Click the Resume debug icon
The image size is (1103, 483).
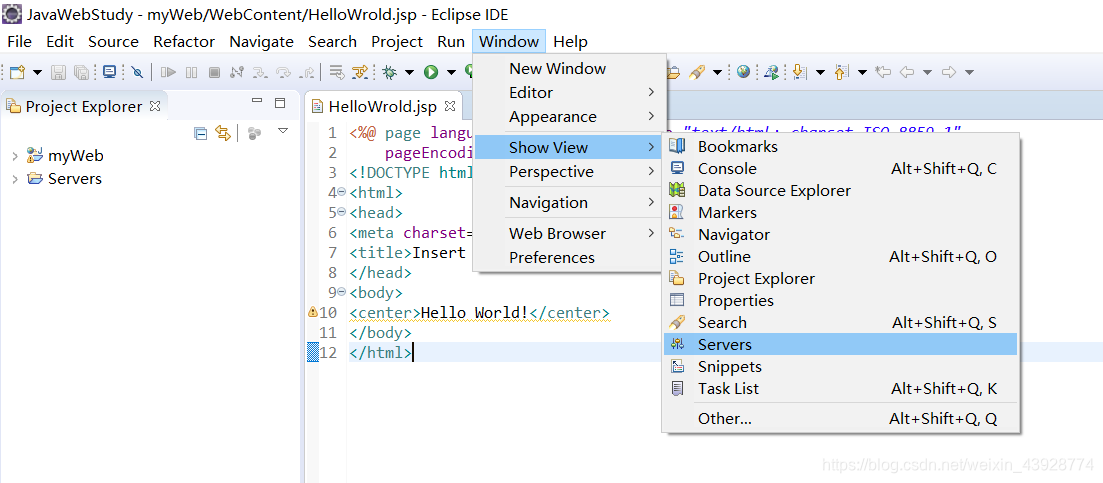[168, 72]
